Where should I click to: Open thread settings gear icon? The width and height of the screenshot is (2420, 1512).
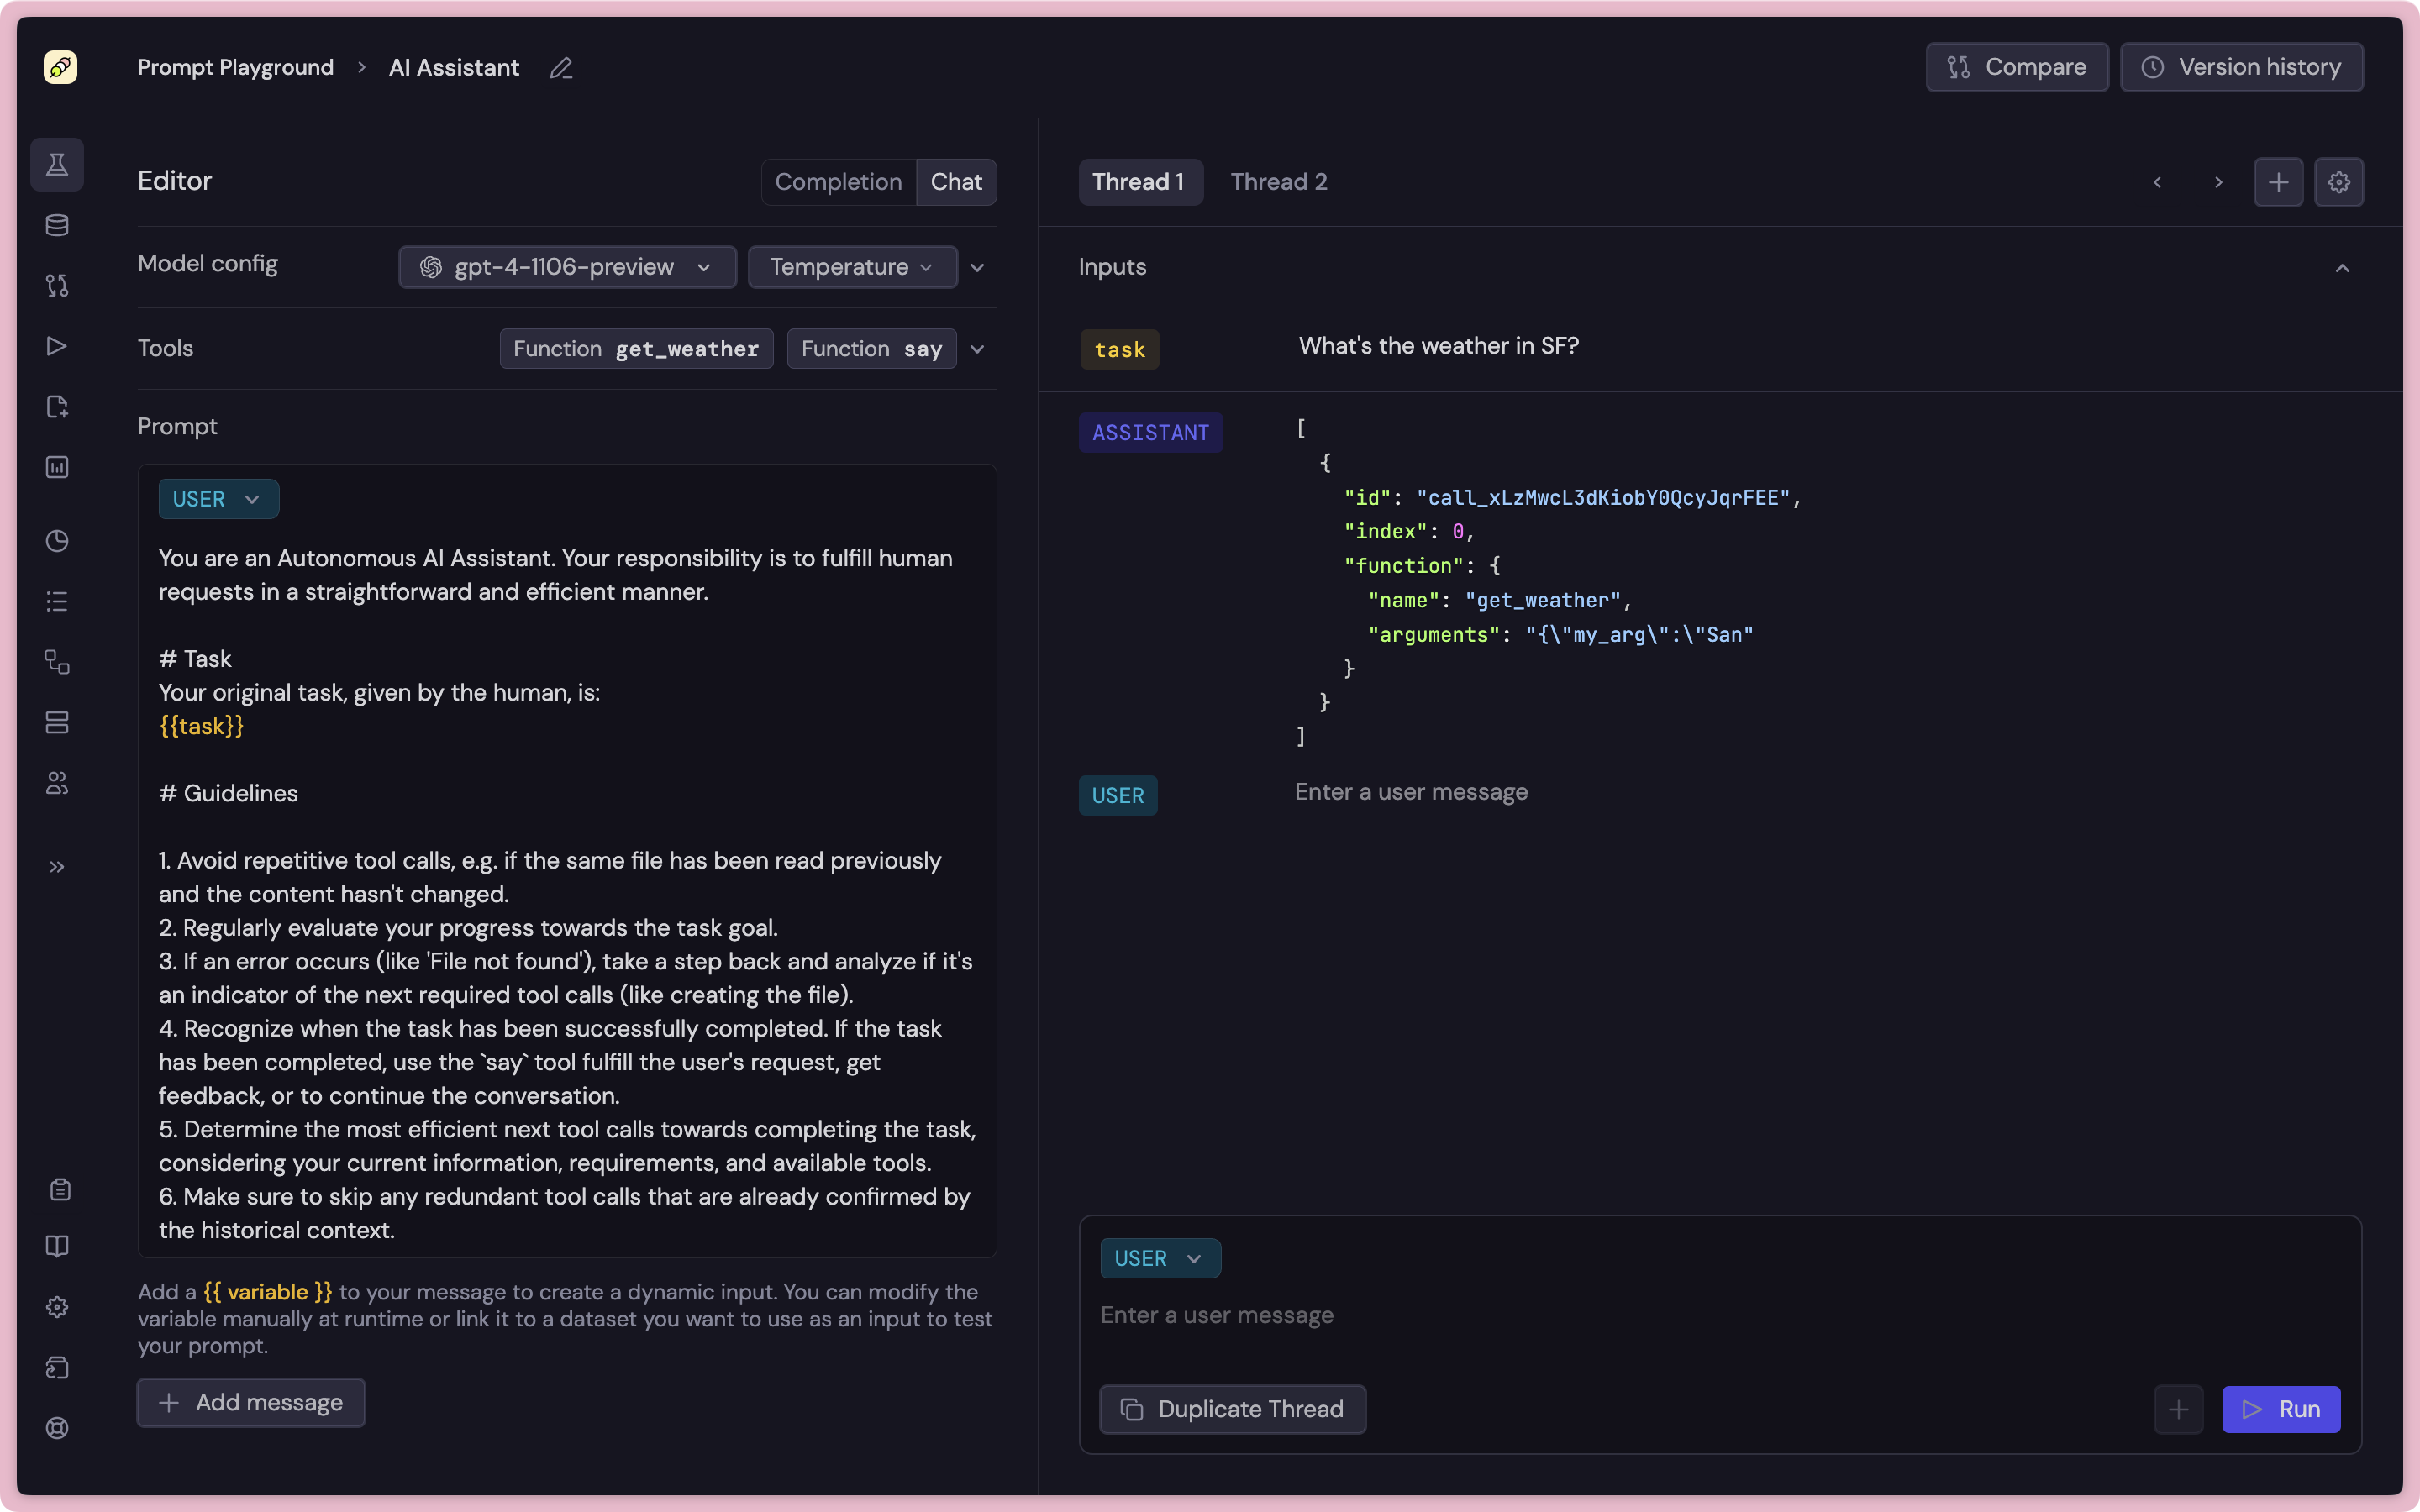(2338, 182)
